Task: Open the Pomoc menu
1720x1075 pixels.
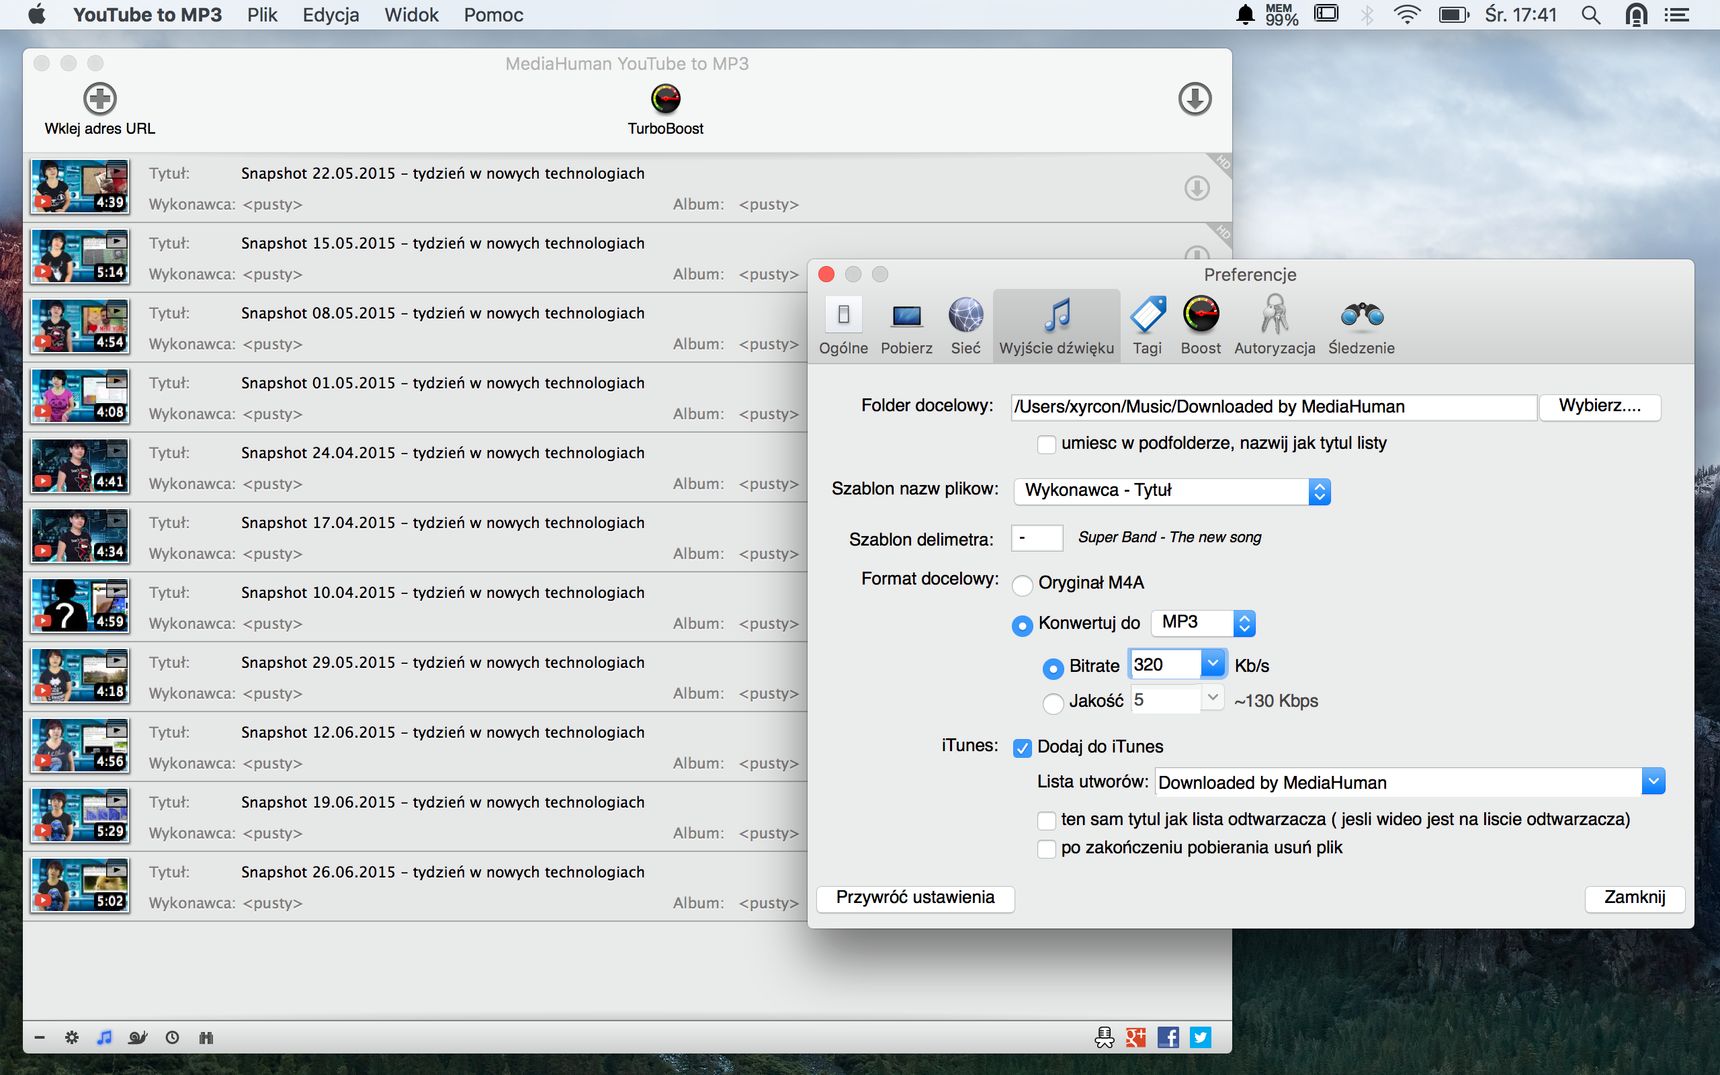Action: [x=493, y=15]
